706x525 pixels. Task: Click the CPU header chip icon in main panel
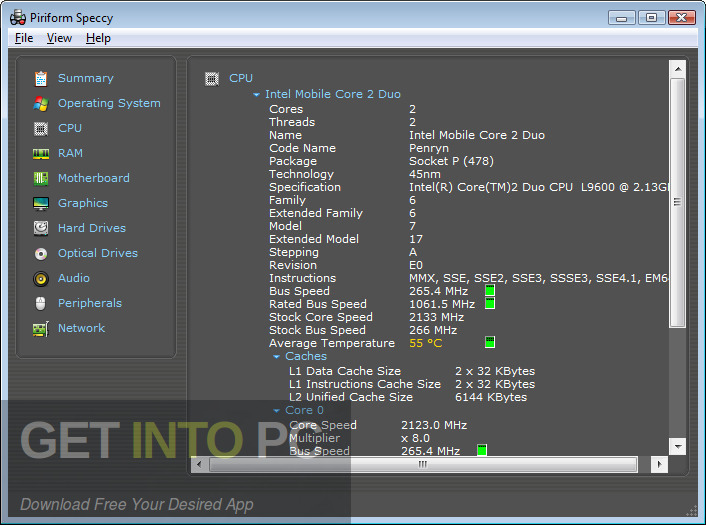click(212, 79)
